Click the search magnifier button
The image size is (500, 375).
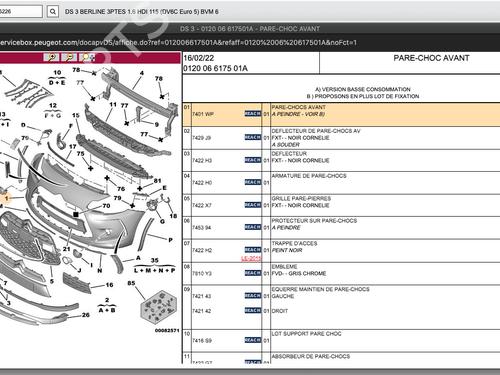click(53, 12)
